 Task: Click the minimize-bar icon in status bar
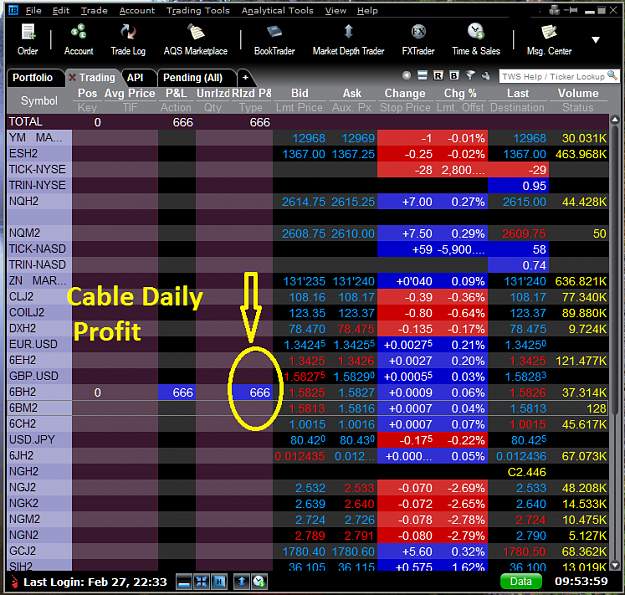coord(184,582)
